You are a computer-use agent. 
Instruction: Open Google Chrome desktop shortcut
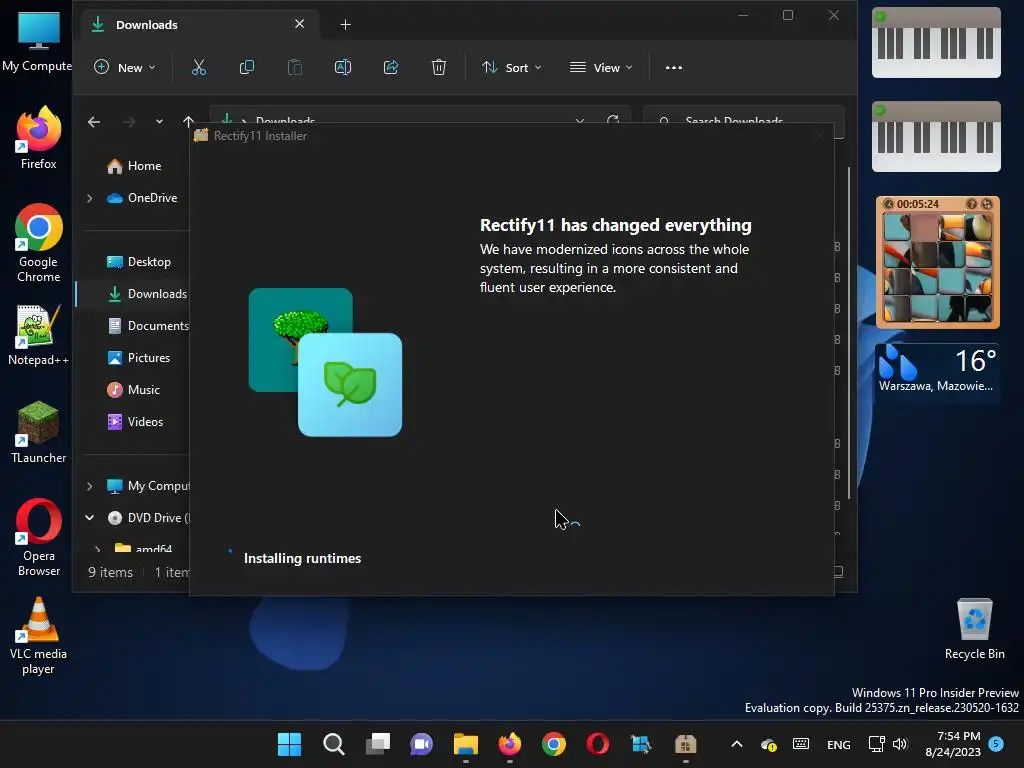pyautogui.click(x=38, y=243)
